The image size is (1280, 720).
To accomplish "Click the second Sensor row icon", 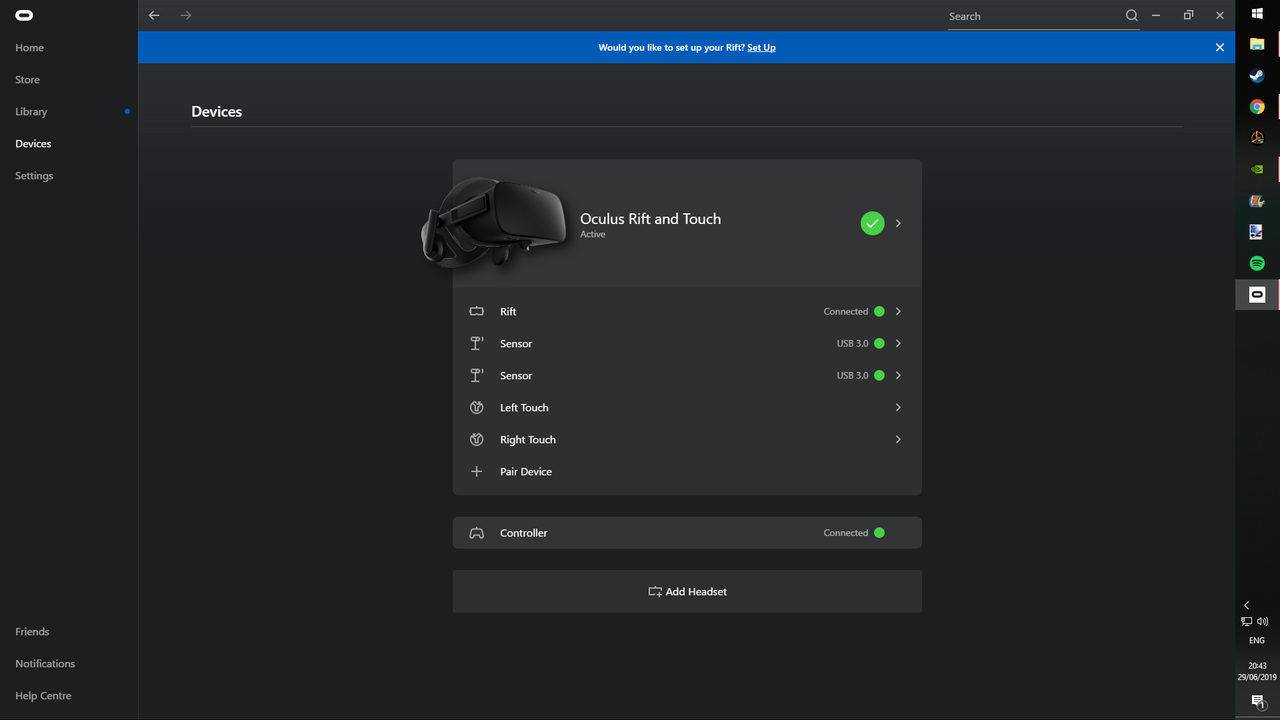I will tap(477, 375).
